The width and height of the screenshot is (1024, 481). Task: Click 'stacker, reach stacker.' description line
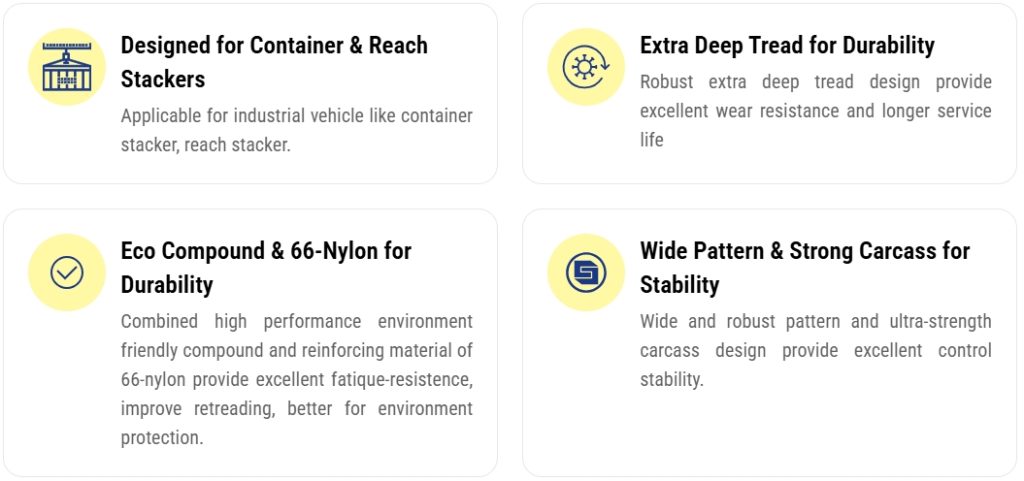(x=206, y=145)
